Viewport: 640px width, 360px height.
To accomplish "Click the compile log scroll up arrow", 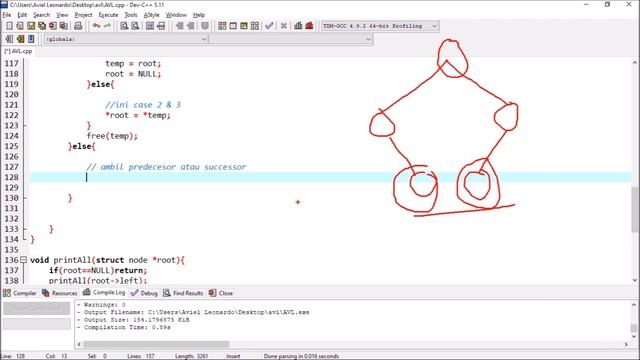I will (634, 304).
